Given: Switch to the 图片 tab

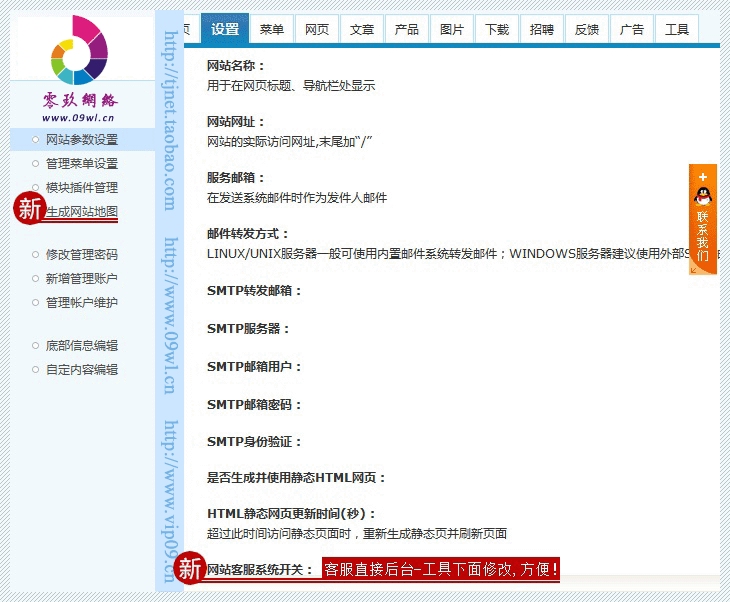Looking at the screenshot, I should (452, 29).
